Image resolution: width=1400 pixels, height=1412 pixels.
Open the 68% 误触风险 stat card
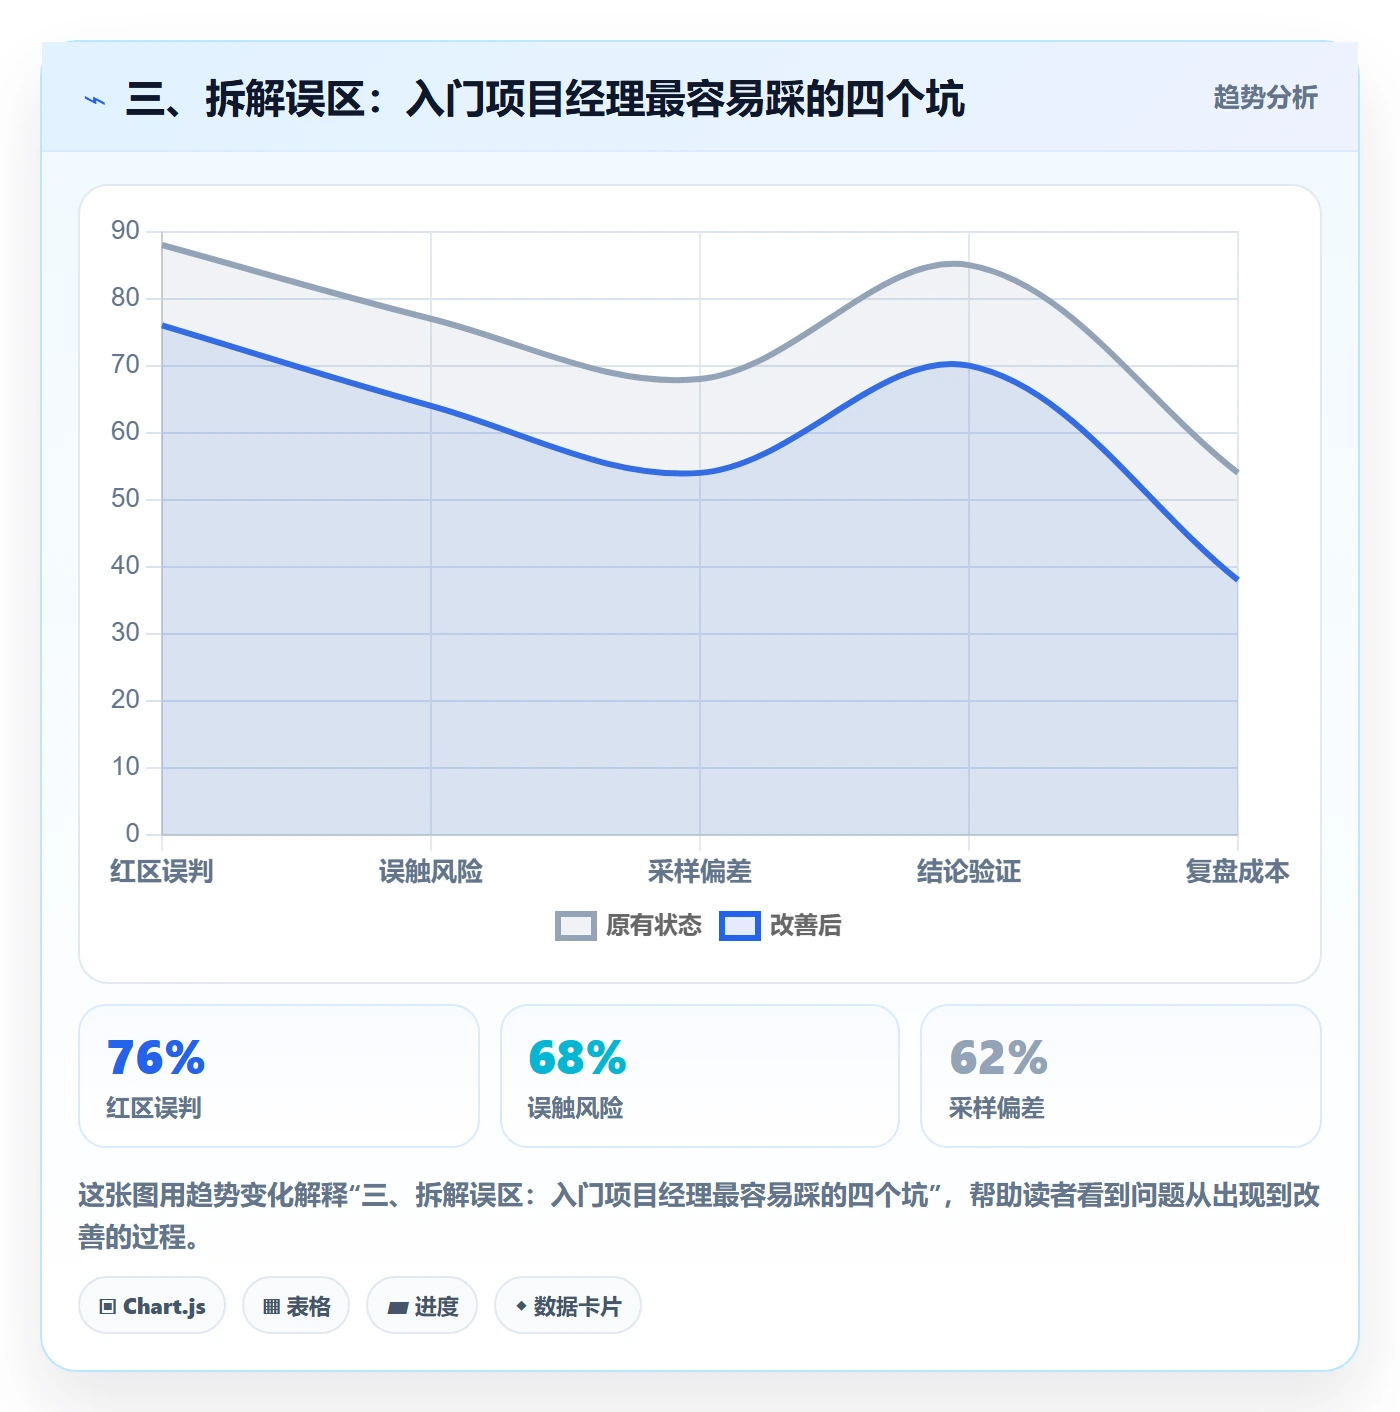click(700, 1076)
